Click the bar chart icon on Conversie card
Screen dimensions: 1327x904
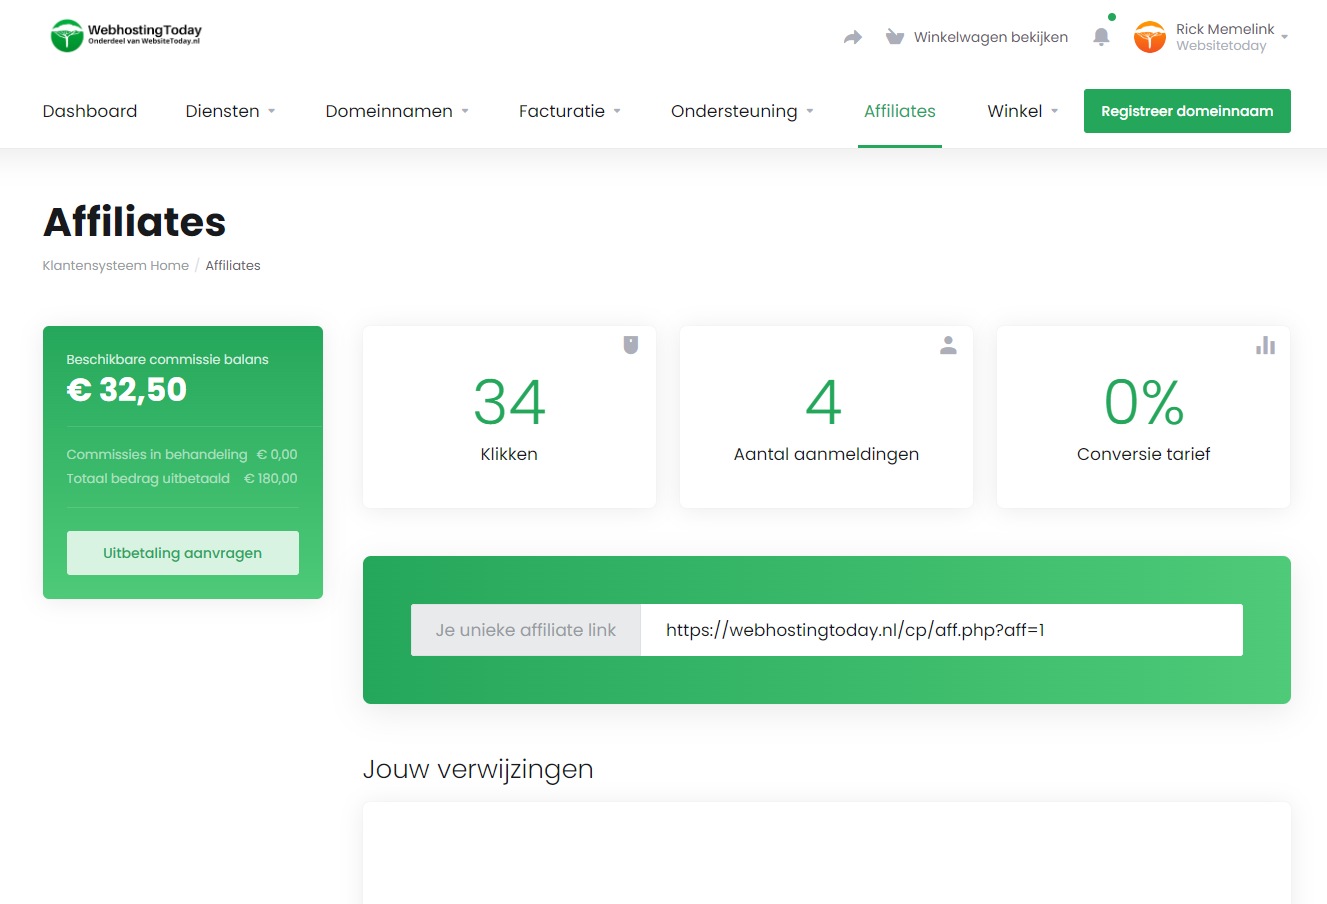pos(1265,345)
